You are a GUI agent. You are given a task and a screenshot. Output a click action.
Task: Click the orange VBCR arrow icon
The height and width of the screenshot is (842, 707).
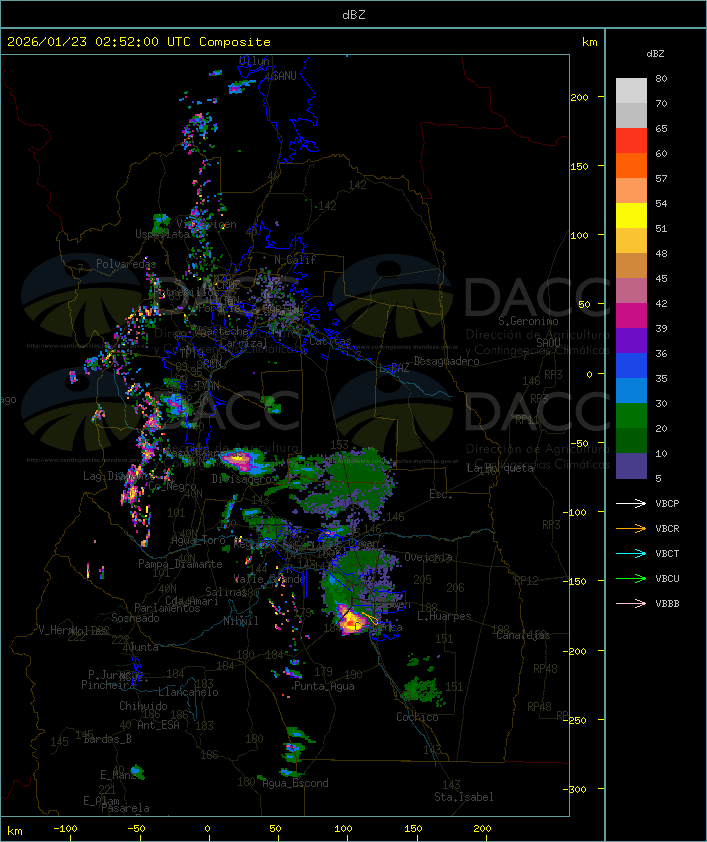tap(631, 529)
